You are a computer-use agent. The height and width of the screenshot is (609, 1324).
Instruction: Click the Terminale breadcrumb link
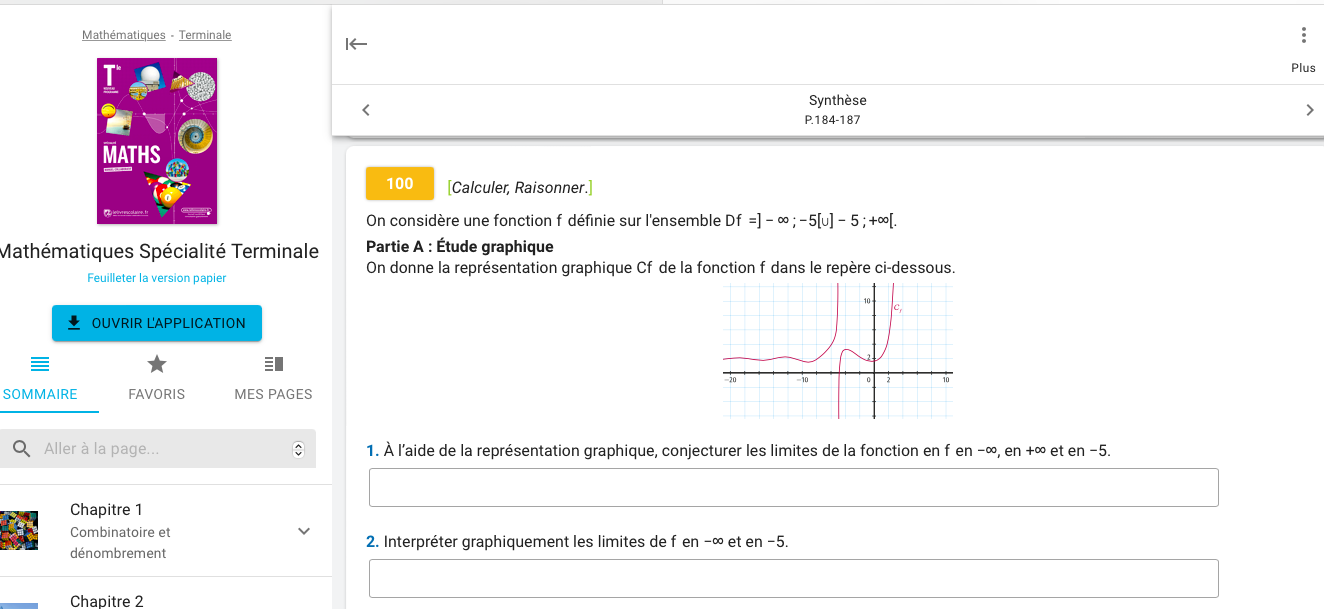(x=205, y=35)
